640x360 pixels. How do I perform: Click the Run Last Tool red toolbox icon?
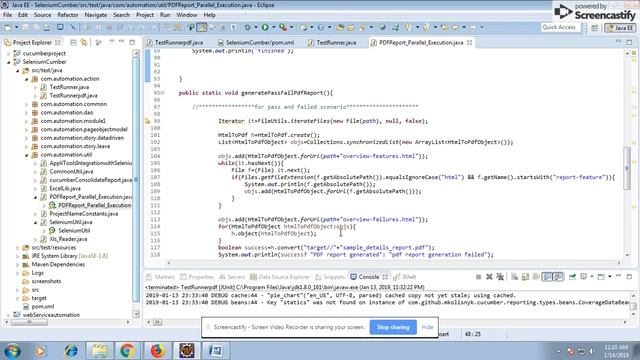[283, 27]
